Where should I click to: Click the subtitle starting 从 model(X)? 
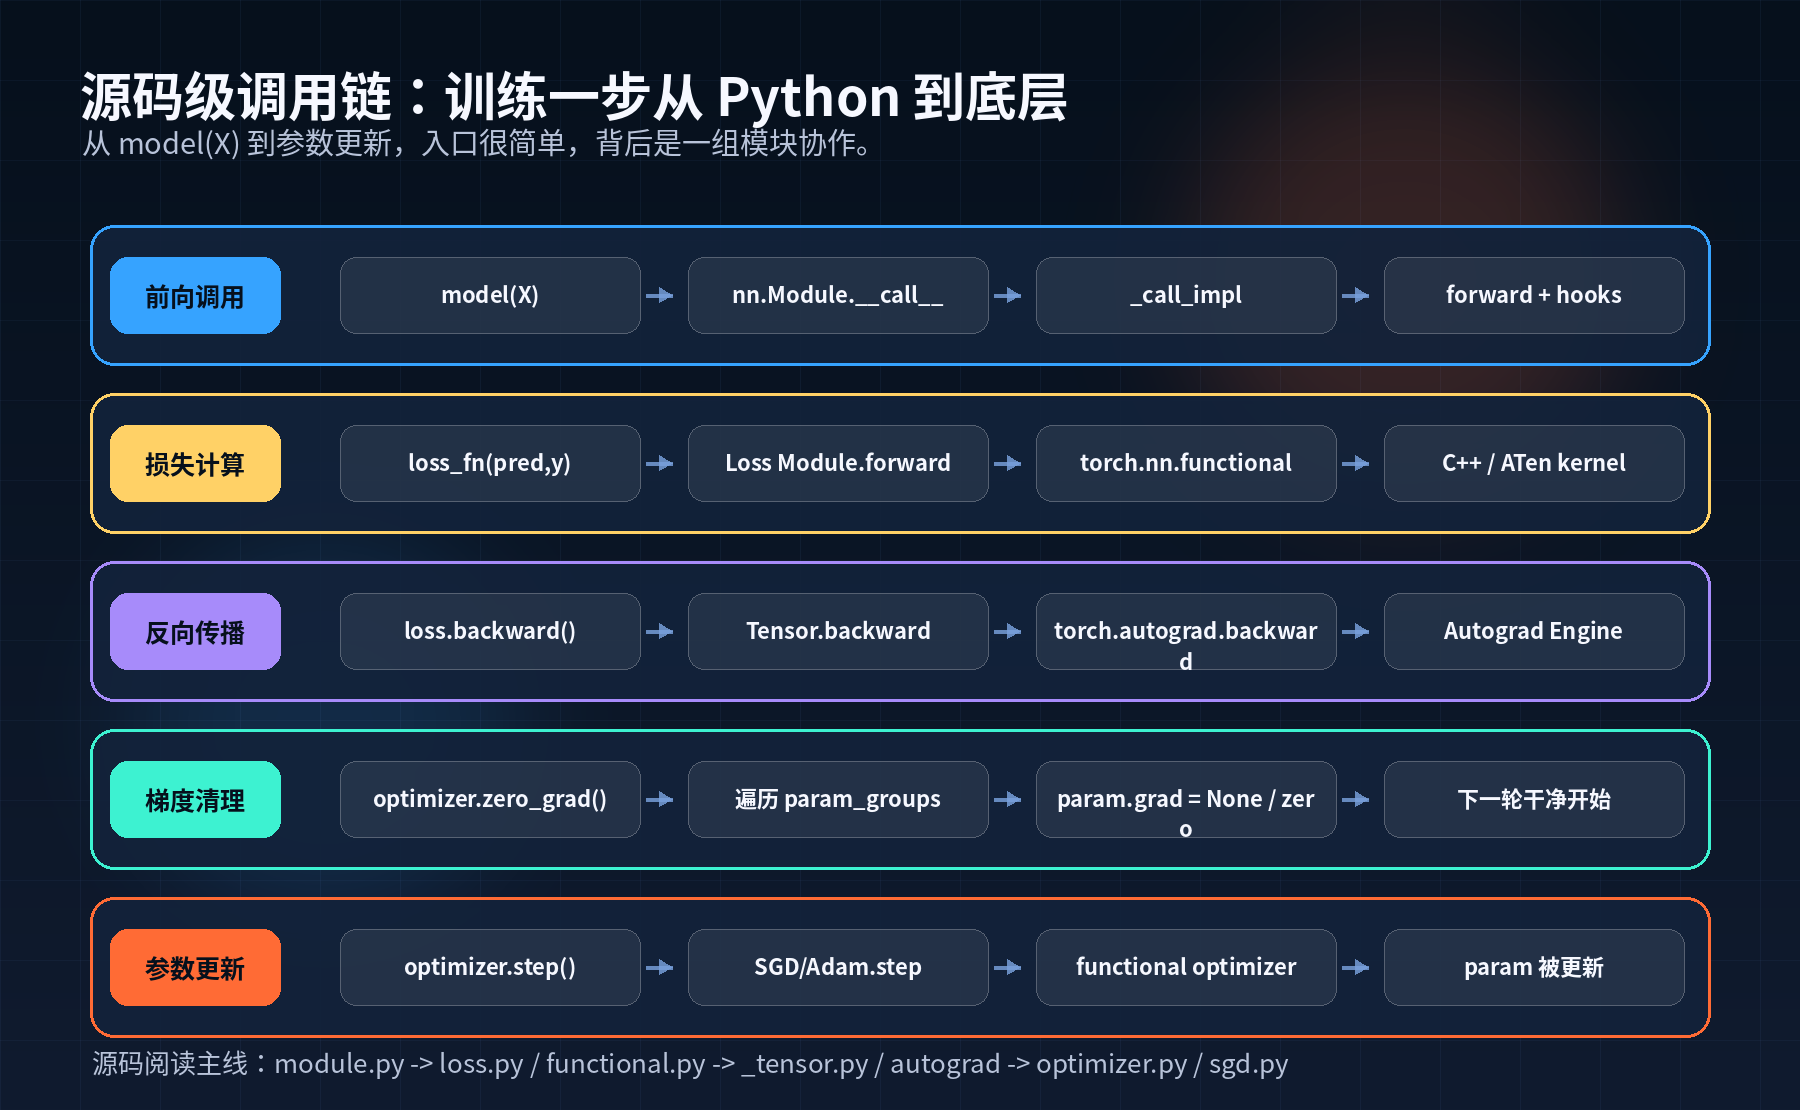pos(477,144)
